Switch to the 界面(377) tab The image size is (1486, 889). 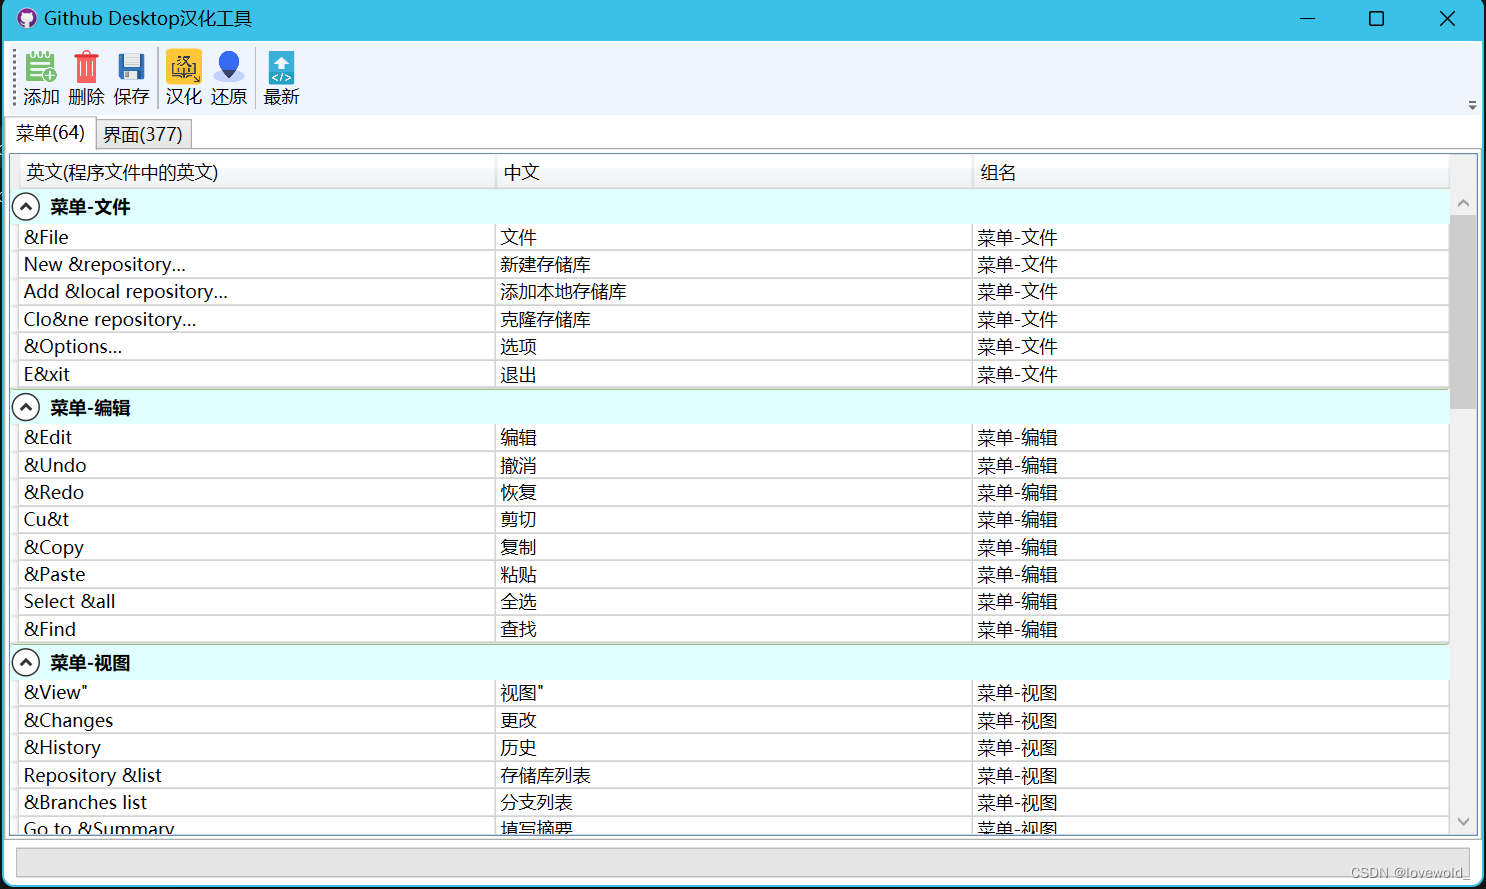pos(143,134)
